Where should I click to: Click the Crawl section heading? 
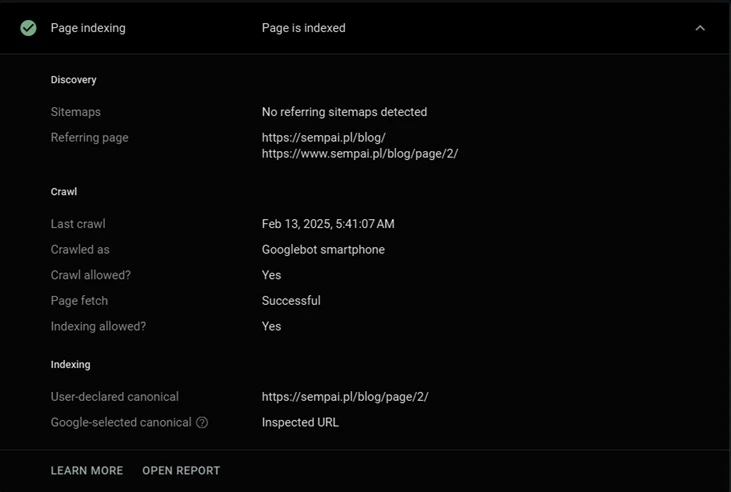(63, 191)
